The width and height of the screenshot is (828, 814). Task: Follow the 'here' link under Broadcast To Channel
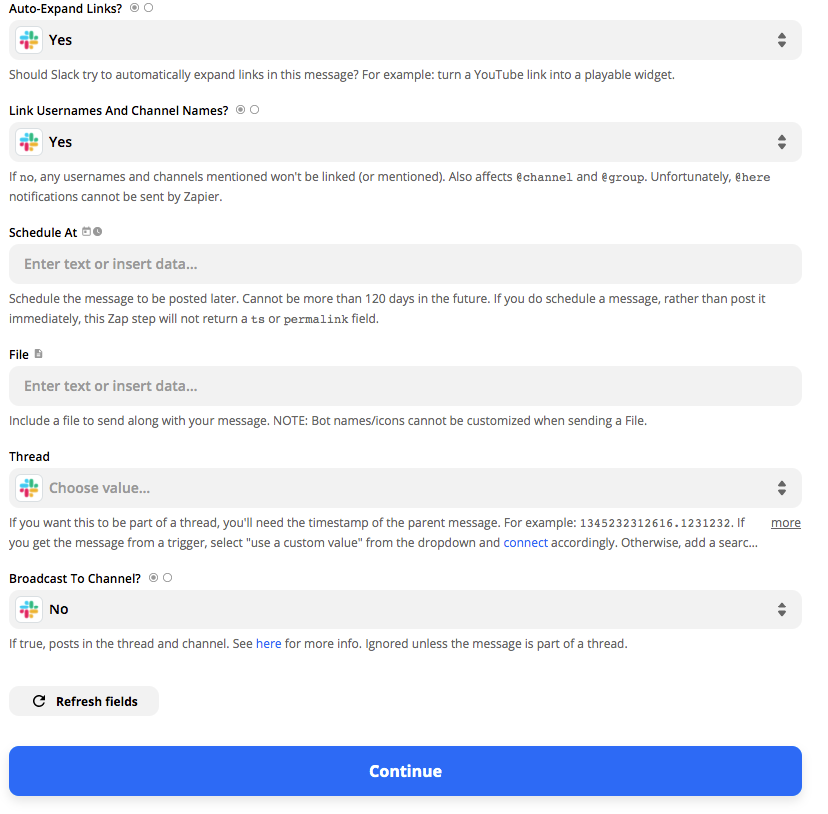(268, 644)
